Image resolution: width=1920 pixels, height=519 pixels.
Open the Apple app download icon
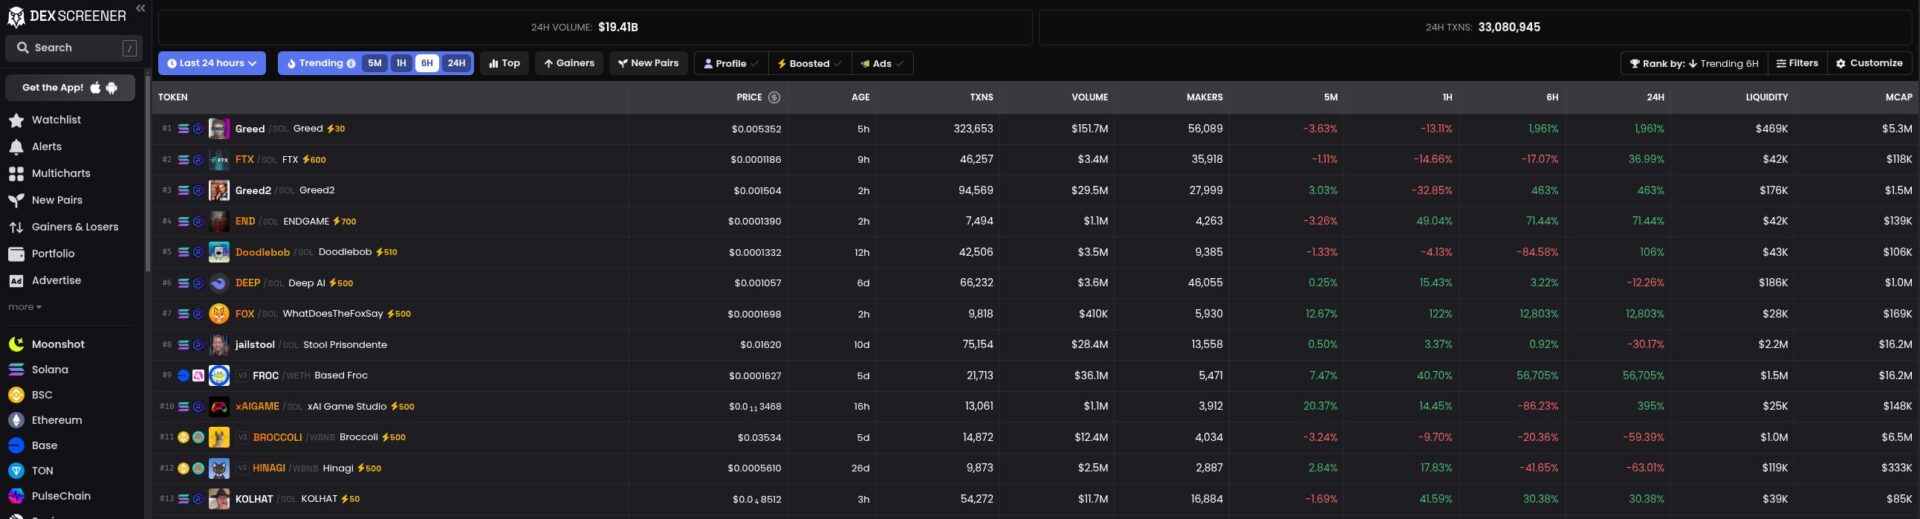pyautogui.click(x=96, y=88)
